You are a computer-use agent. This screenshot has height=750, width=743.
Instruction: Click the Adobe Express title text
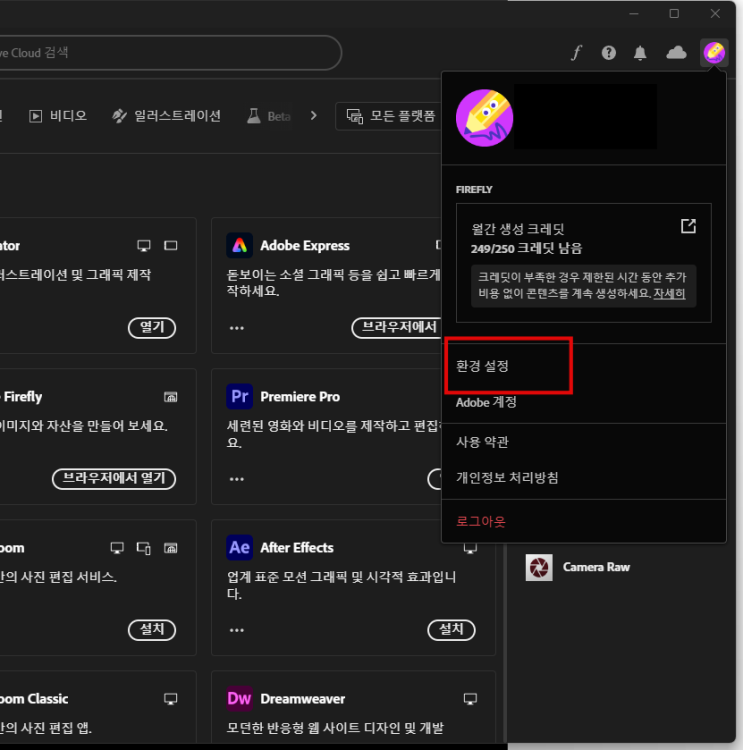coord(305,245)
